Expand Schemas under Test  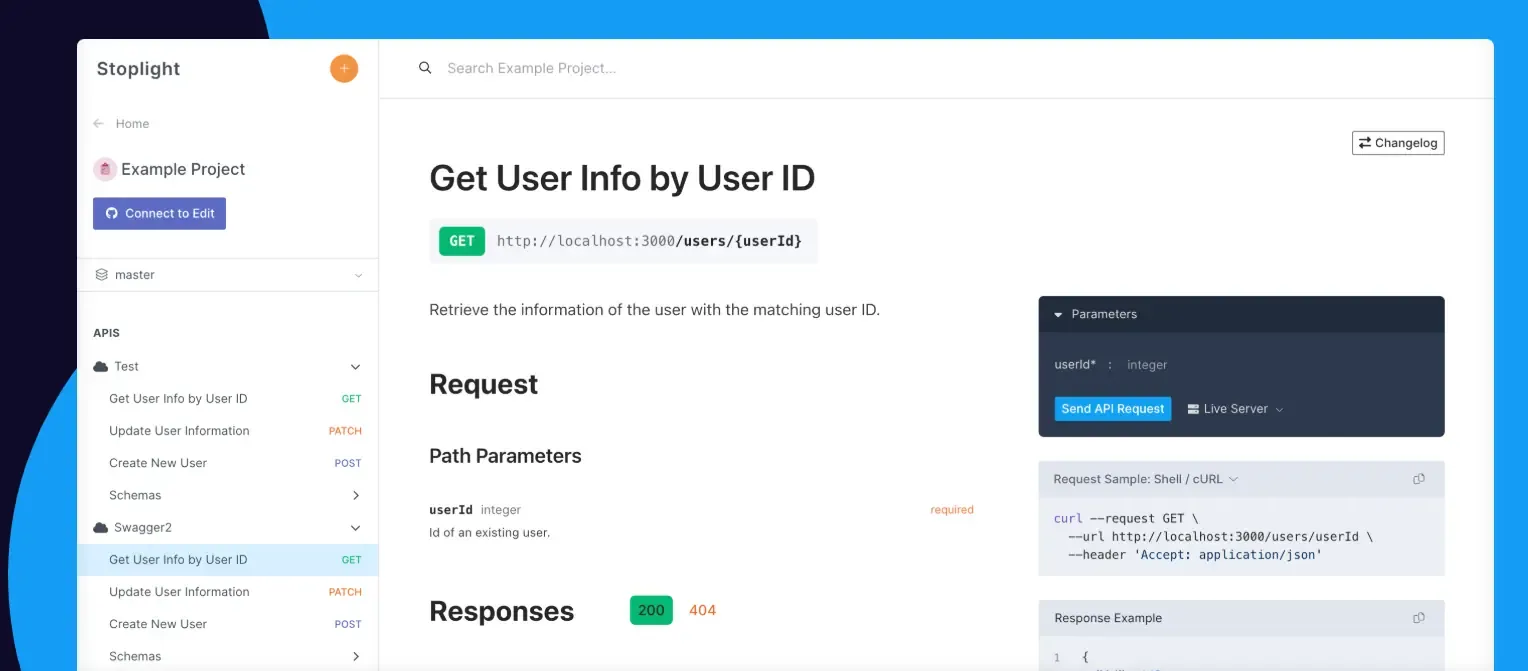click(356, 495)
